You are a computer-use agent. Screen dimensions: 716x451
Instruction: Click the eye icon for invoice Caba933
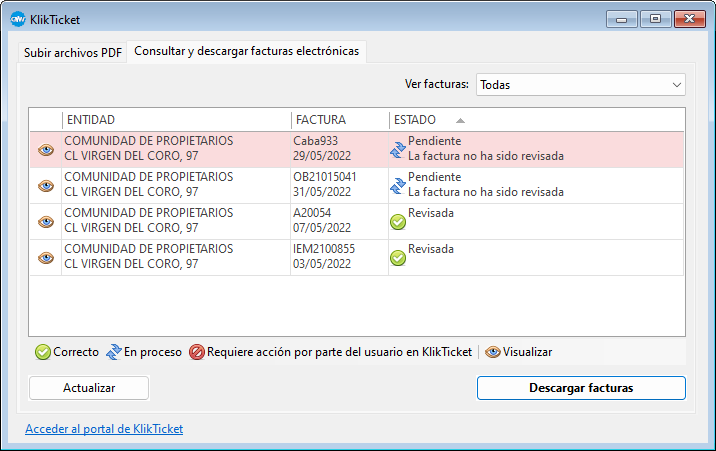click(45, 150)
